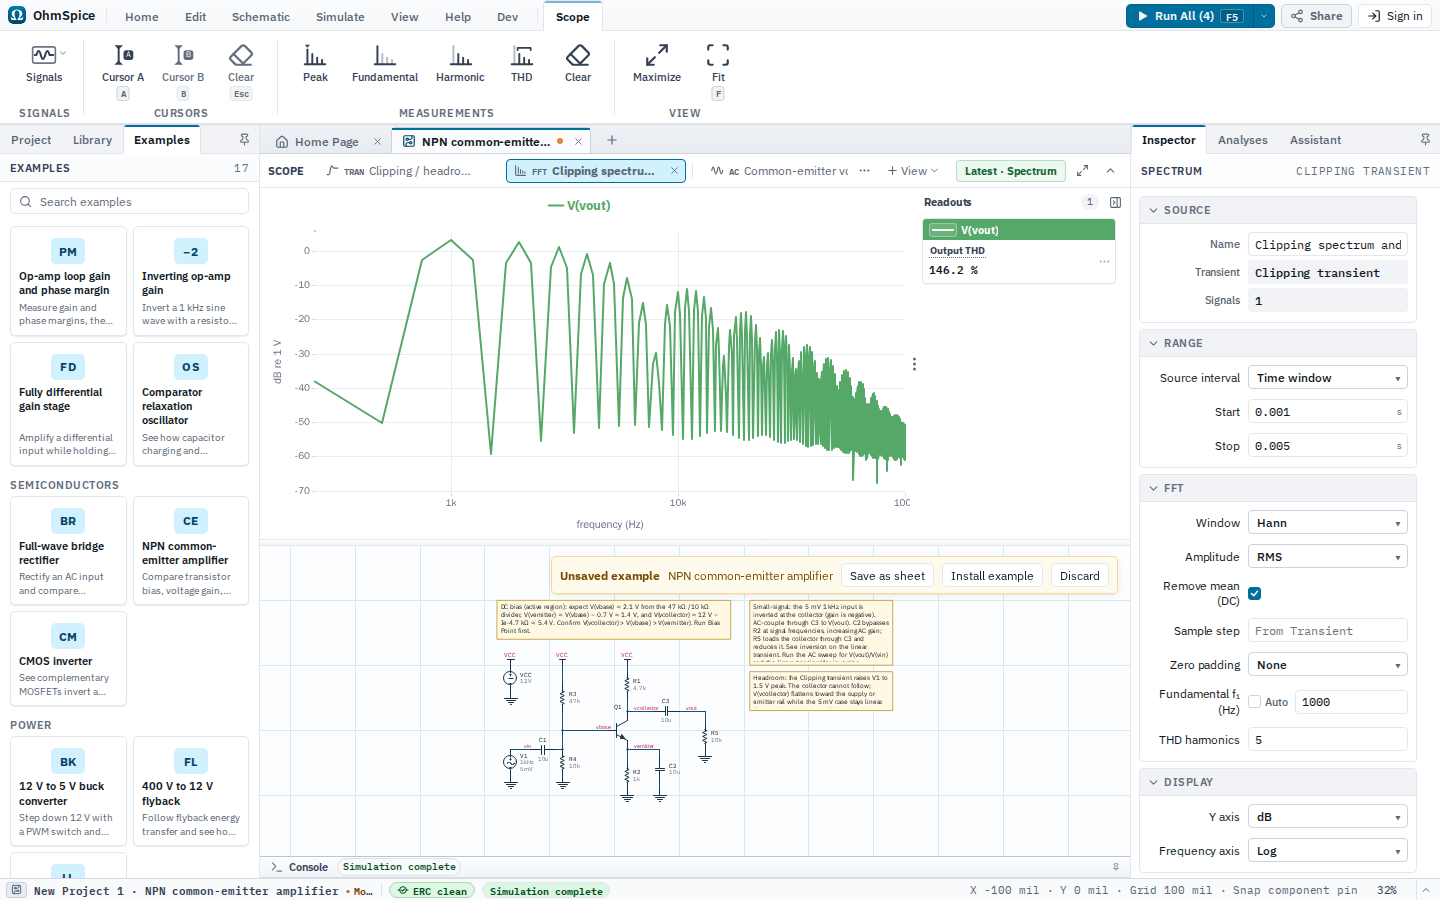Switch to the Library tab
Viewport: 1440px width, 900px height.
coord(92,140)
